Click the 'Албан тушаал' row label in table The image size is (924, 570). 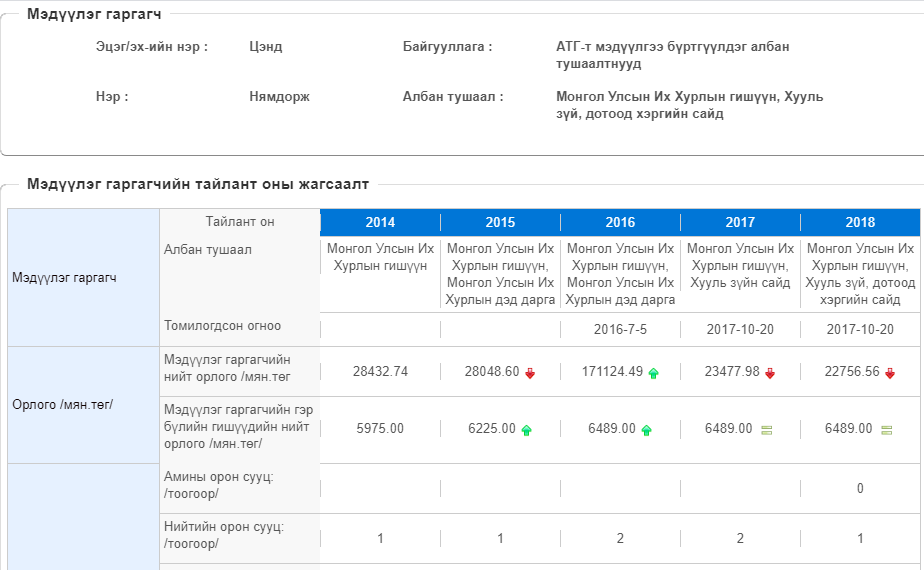click(208, 249)
